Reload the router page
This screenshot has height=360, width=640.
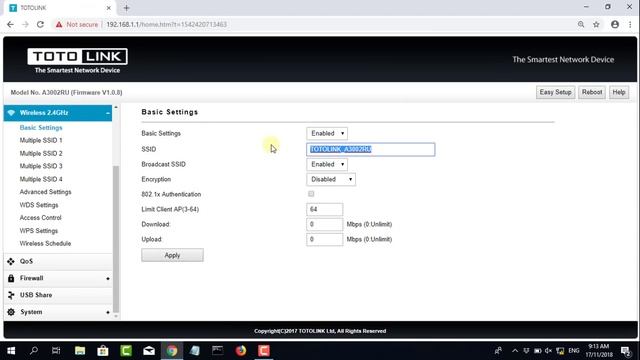pyautogui.click(x=40, y=24)
